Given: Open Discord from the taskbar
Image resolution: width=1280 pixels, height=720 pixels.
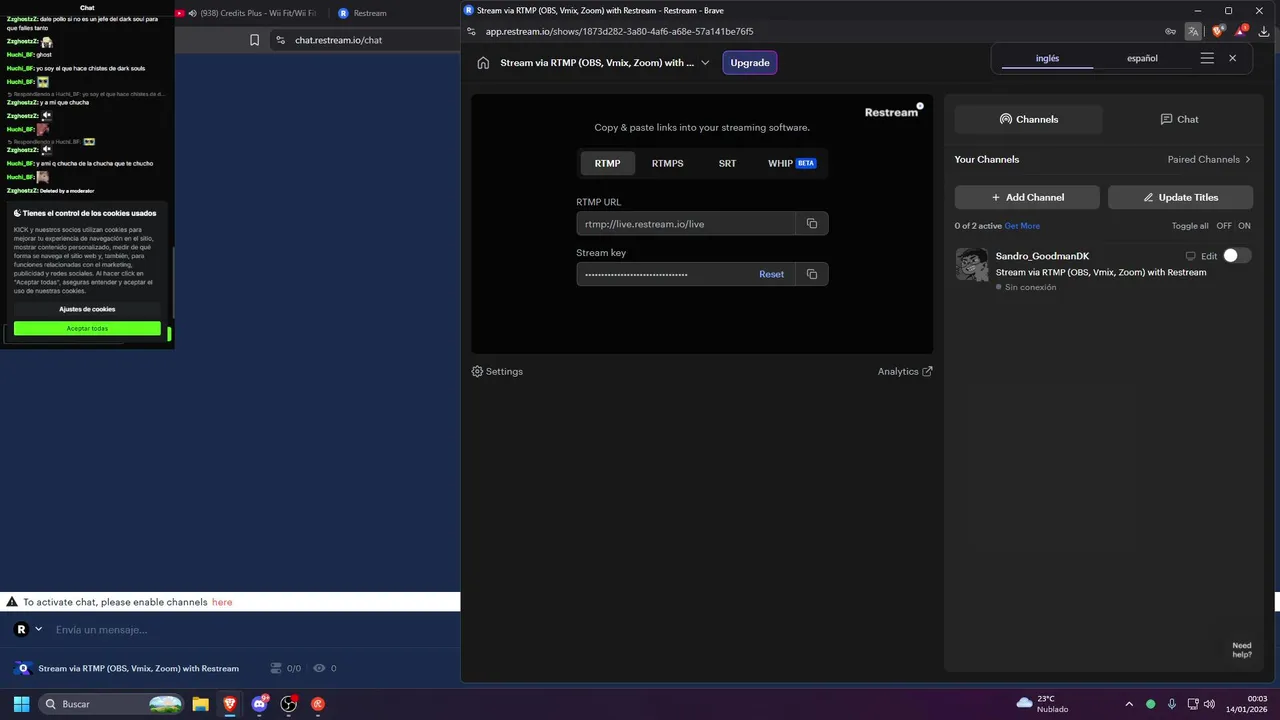Looking at the screenshot, I should pyautogui.click(x=260, y=704).
